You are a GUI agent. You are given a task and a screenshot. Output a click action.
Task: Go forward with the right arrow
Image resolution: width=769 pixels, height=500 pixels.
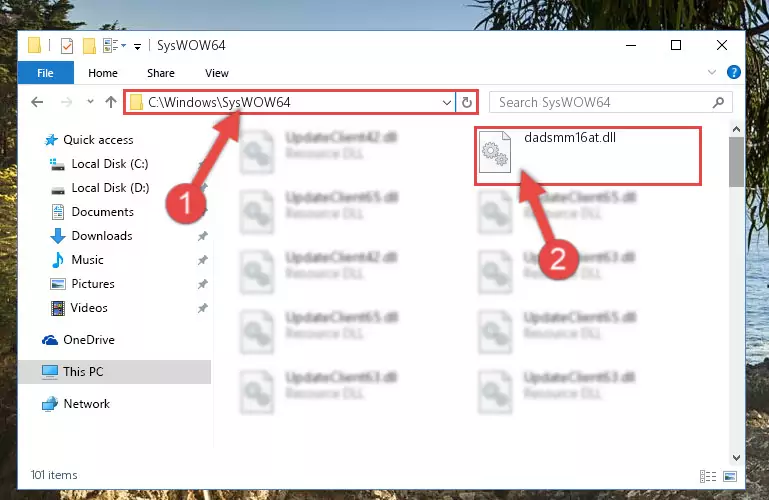tap(66, 102)
